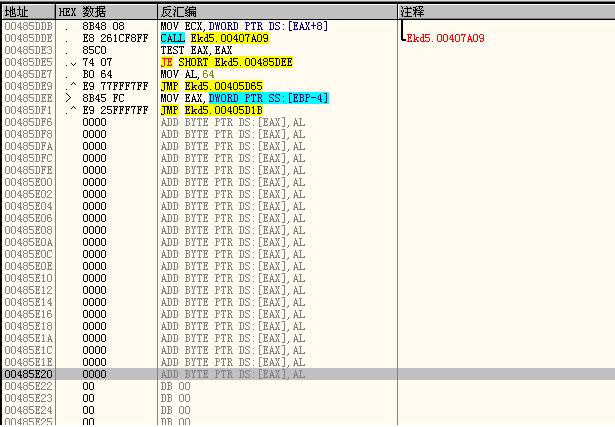
Task: Select the DB 00 line at 00485E22
Action: pos(174,386)
